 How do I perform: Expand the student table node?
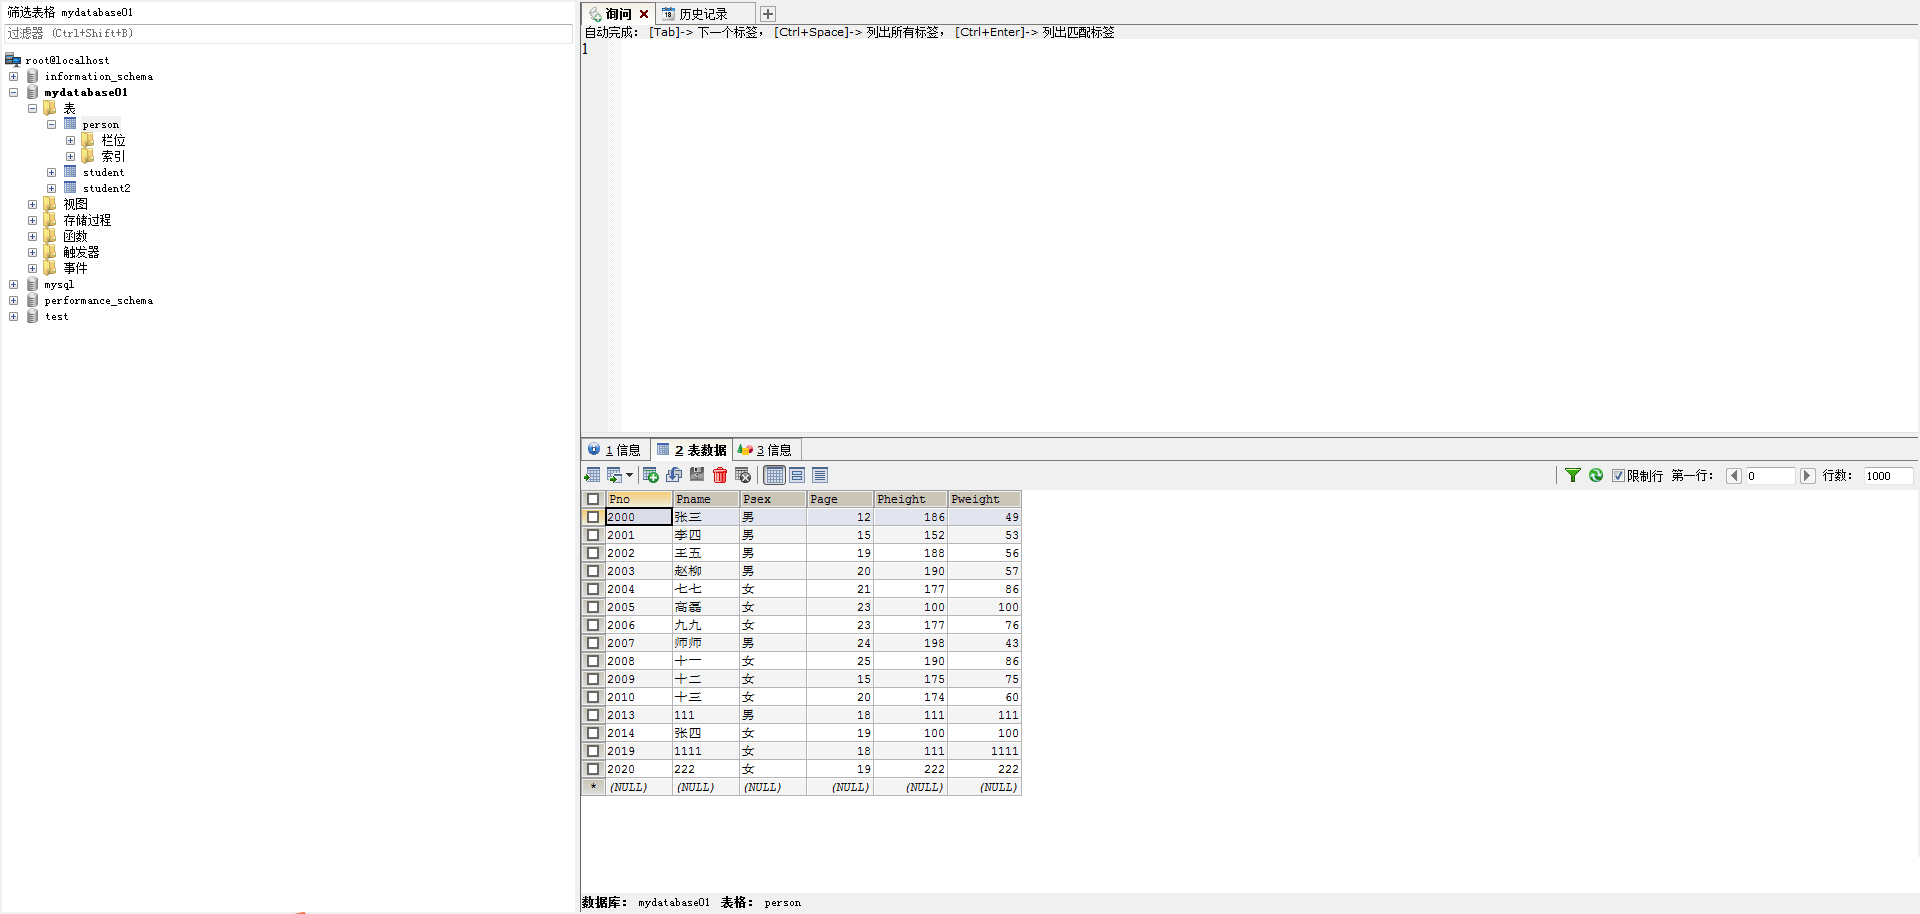click(x=51, y=172)
